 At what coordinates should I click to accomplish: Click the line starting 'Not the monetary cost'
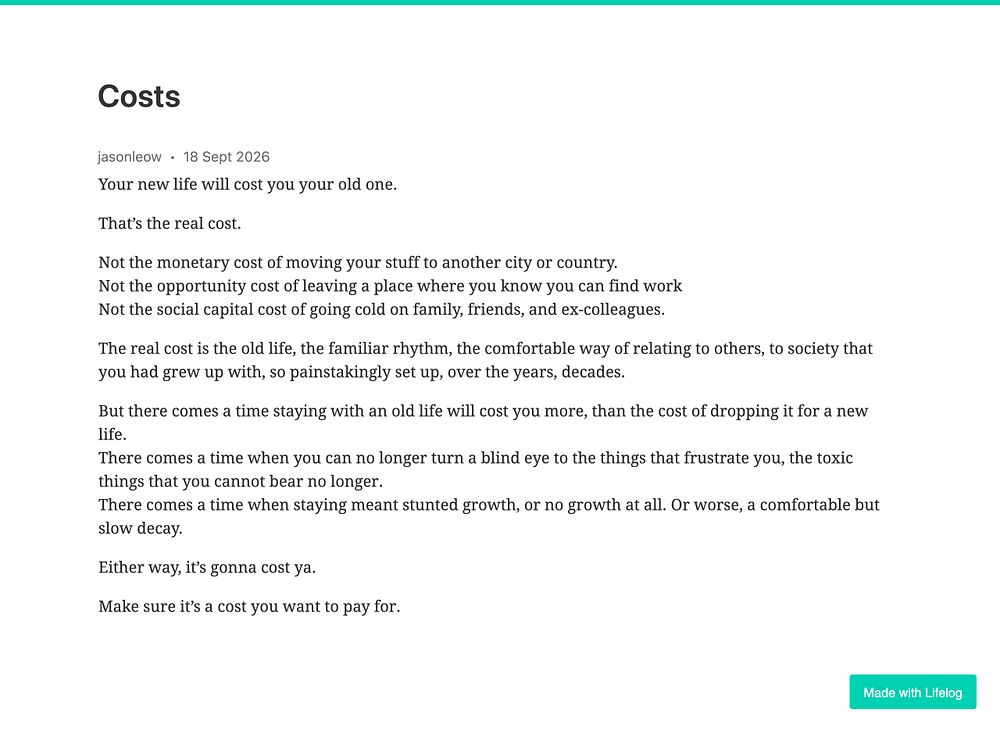(358, 263)
